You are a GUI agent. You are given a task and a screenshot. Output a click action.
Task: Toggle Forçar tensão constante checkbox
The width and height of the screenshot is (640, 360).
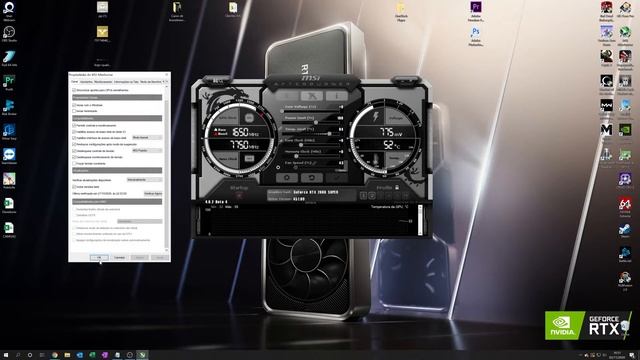(74, 163)
